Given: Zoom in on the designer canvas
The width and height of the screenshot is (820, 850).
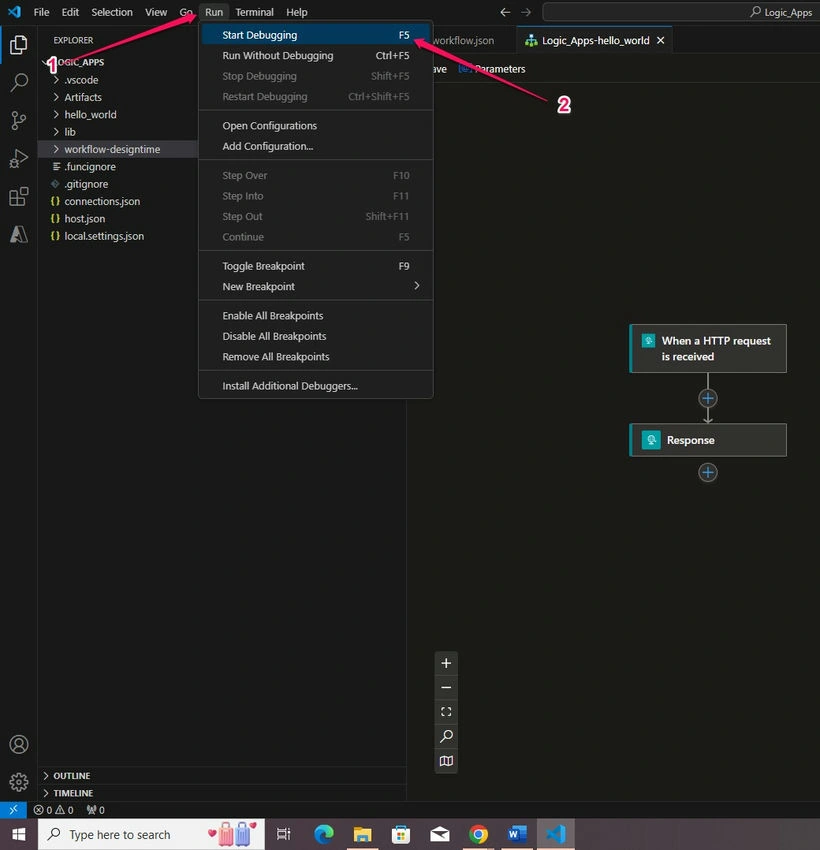Looking at the screenshot, I should point(446,664).
